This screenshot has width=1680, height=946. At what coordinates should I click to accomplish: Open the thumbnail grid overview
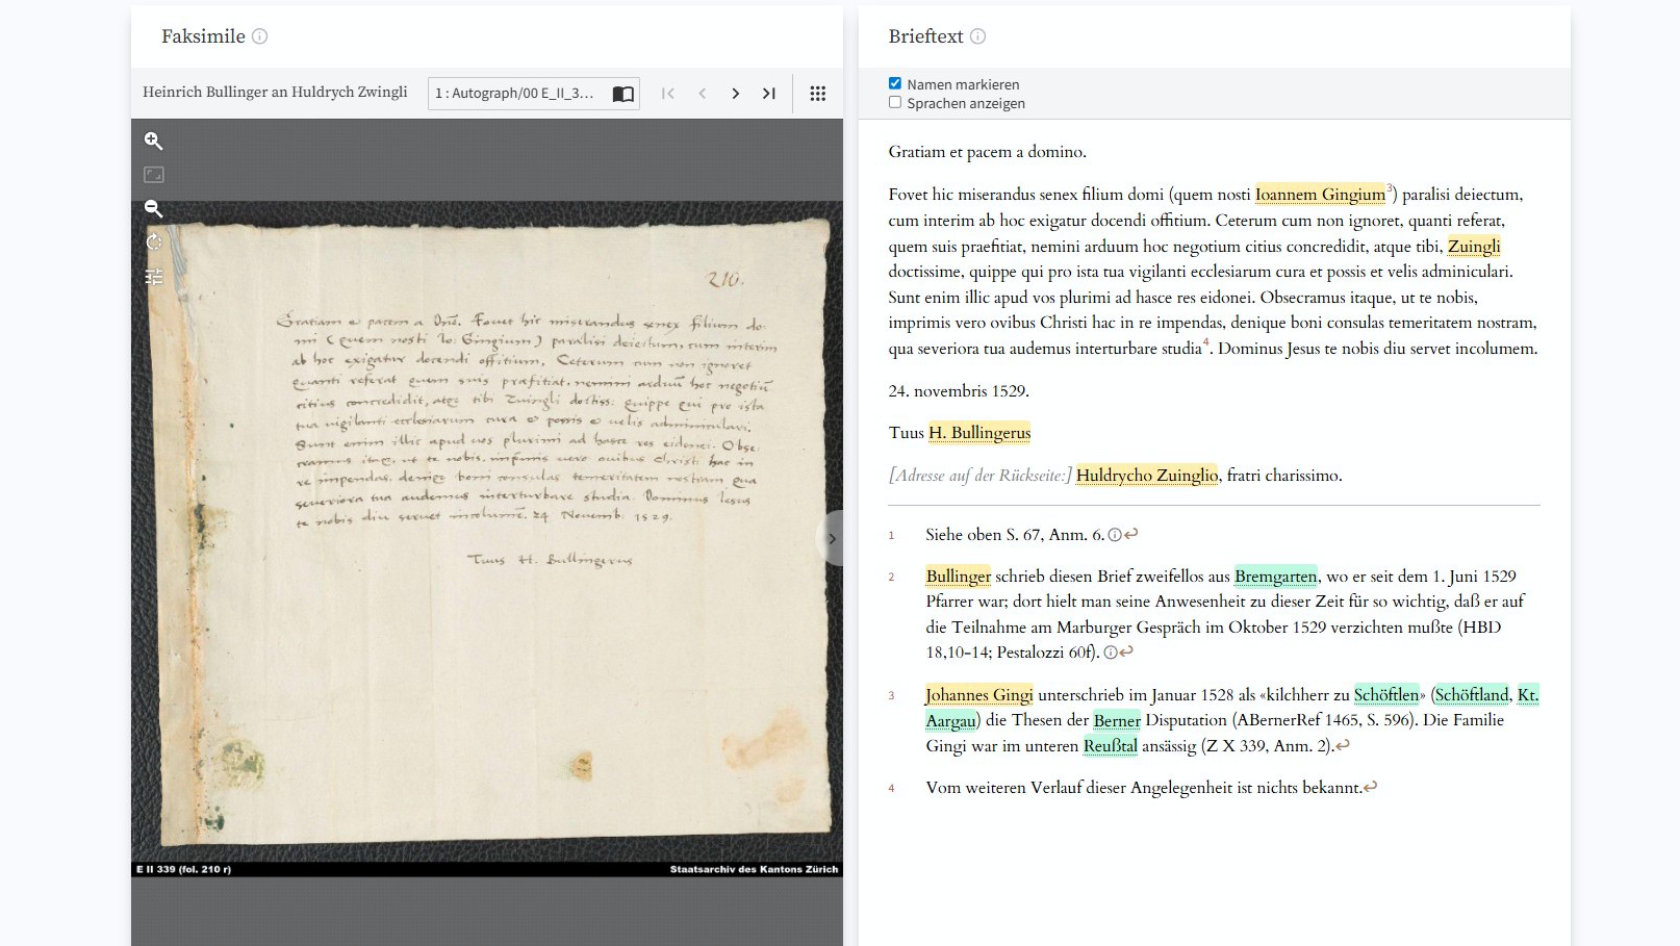[817, 93]
